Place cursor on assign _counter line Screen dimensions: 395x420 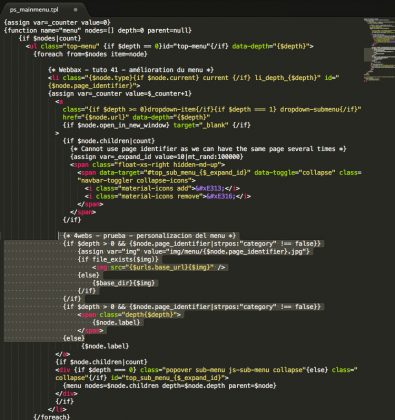(x=57, y=22)
